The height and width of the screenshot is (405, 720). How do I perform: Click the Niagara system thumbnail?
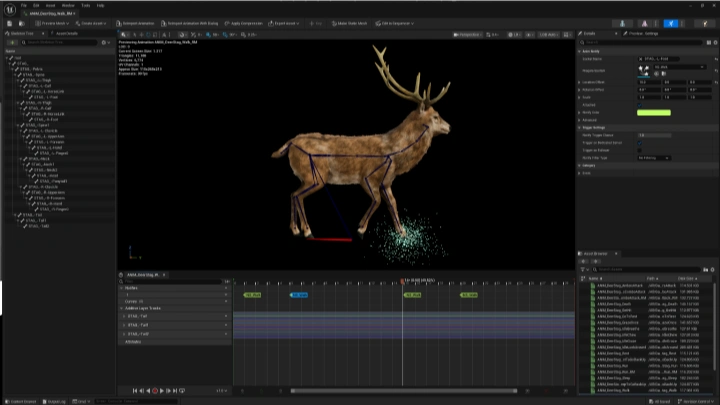click(x=643, y=71)
